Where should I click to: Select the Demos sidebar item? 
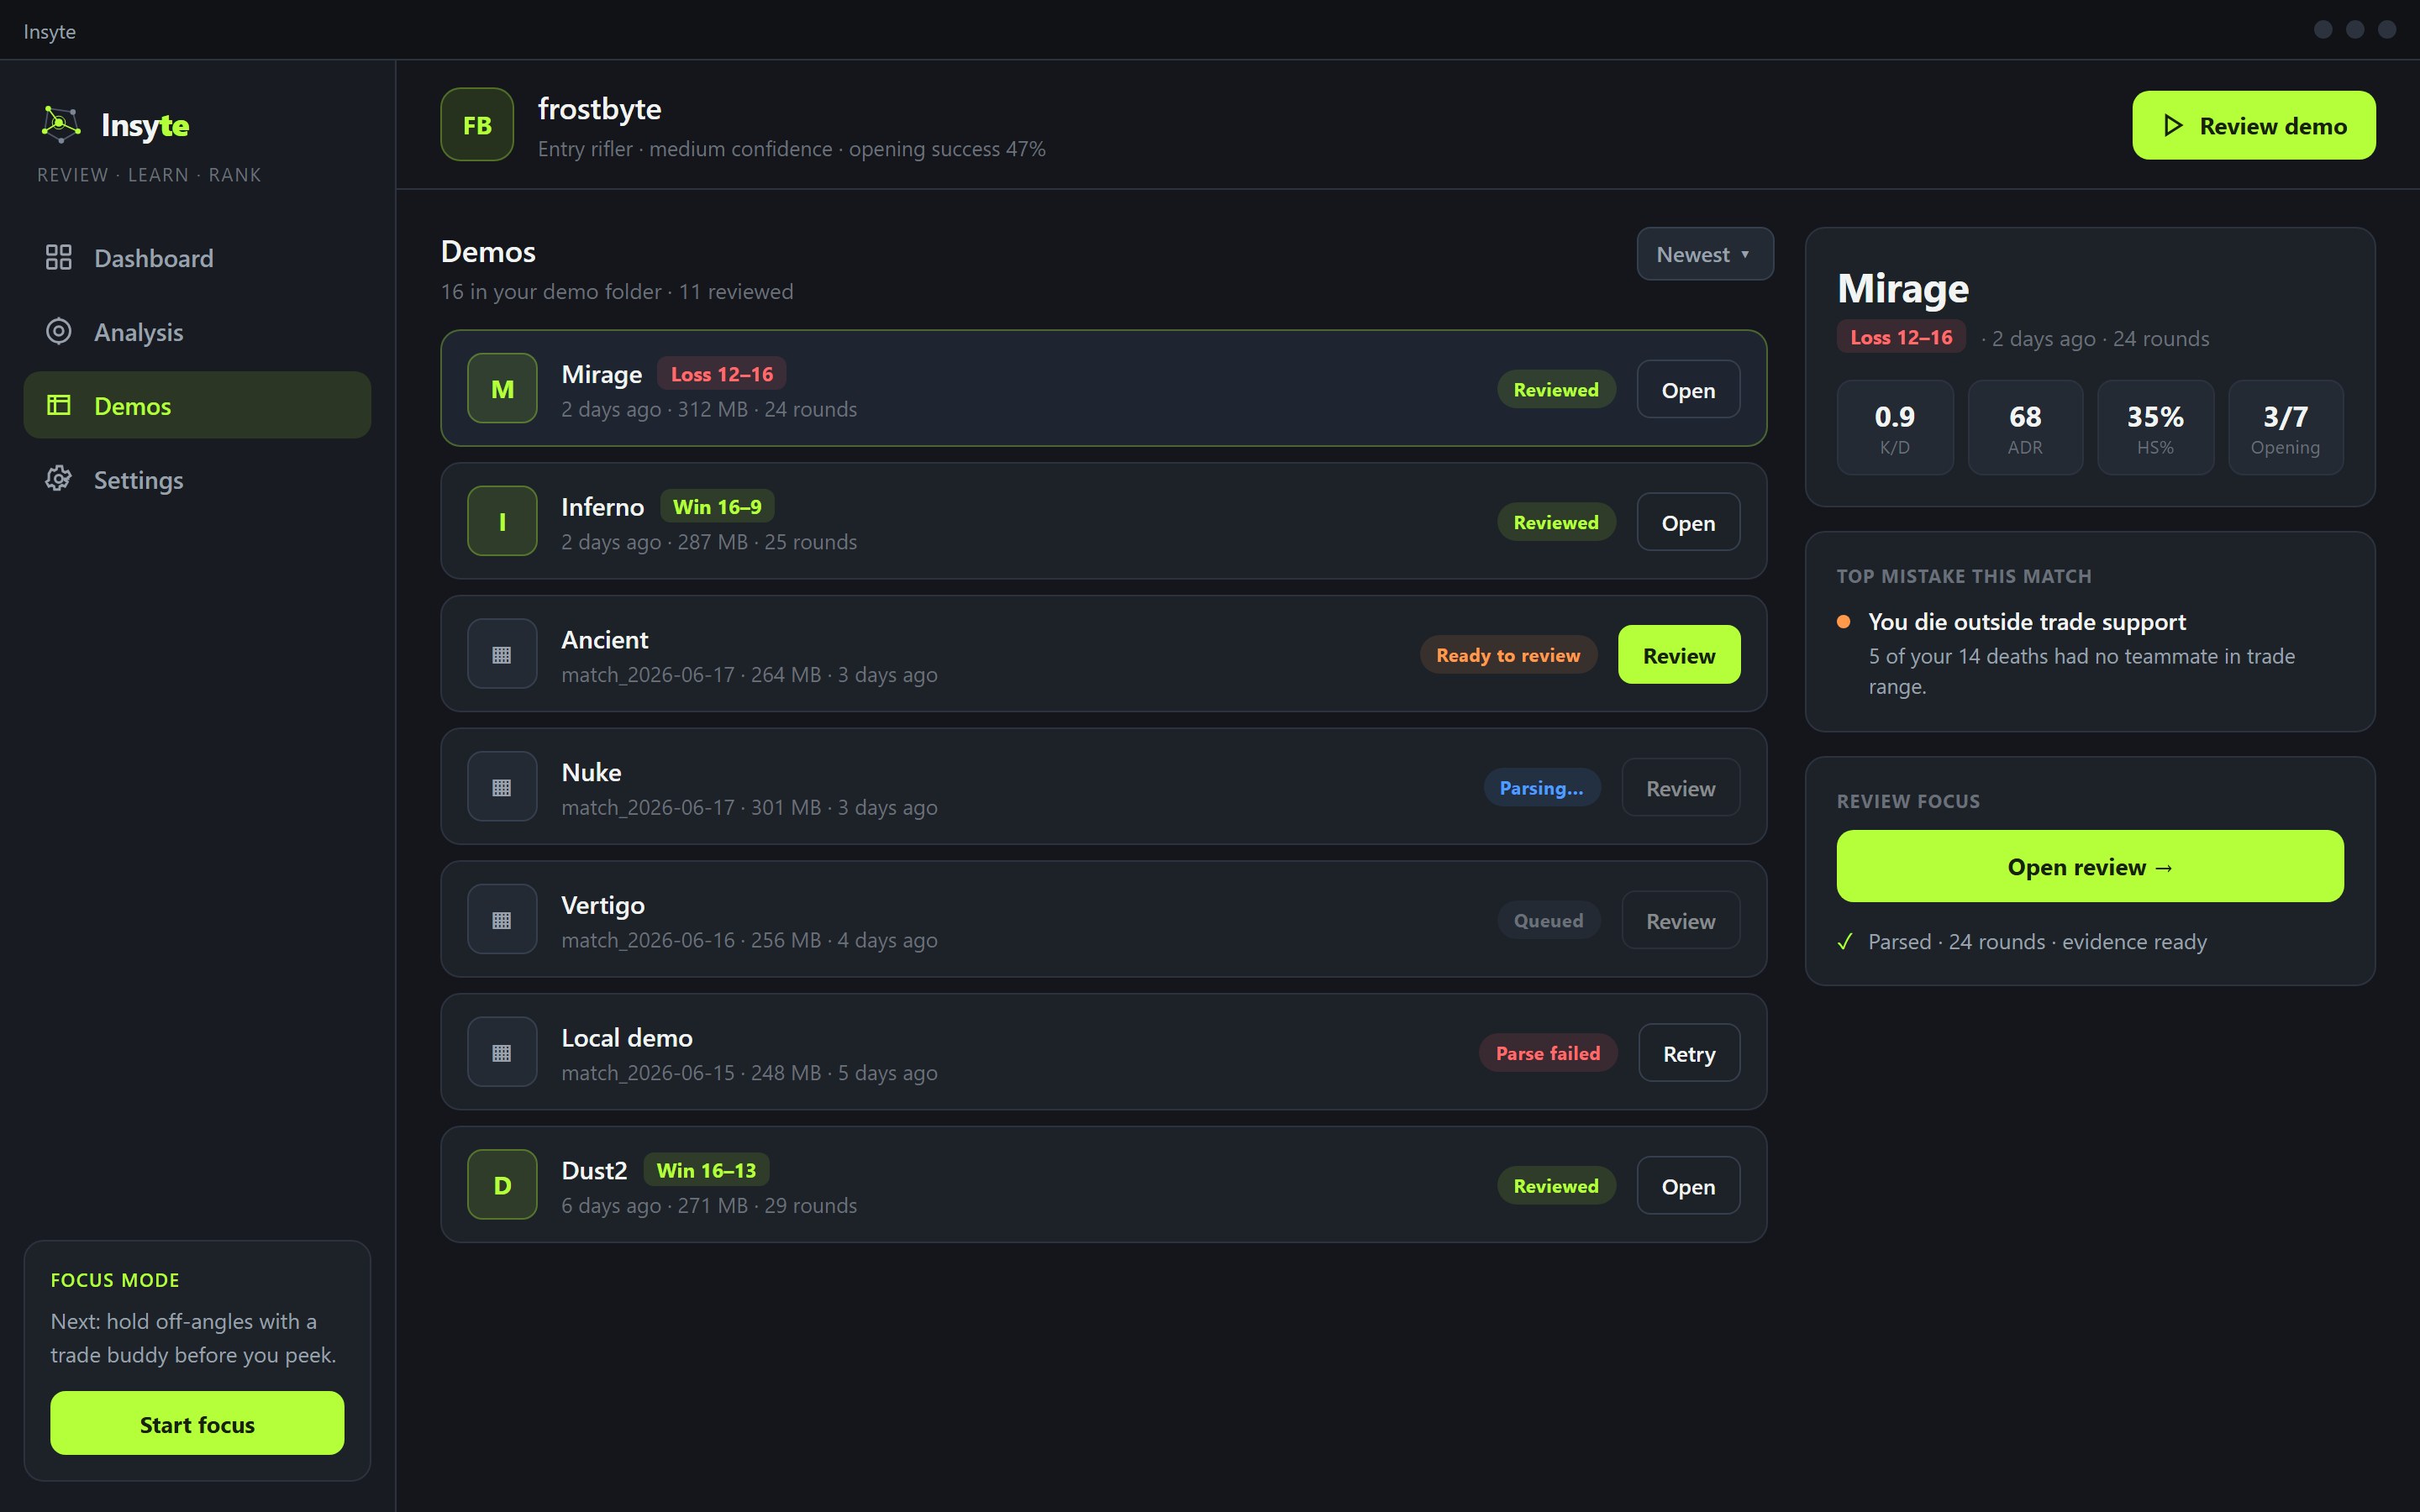coord(197,405)
